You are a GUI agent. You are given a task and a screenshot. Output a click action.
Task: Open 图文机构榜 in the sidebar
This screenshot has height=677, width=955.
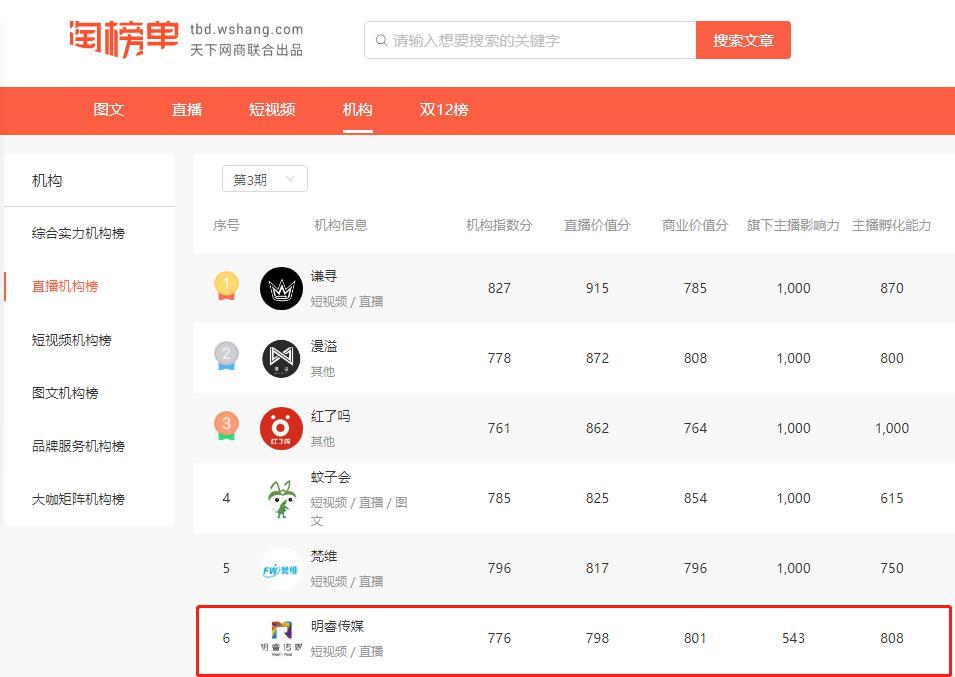65,393
